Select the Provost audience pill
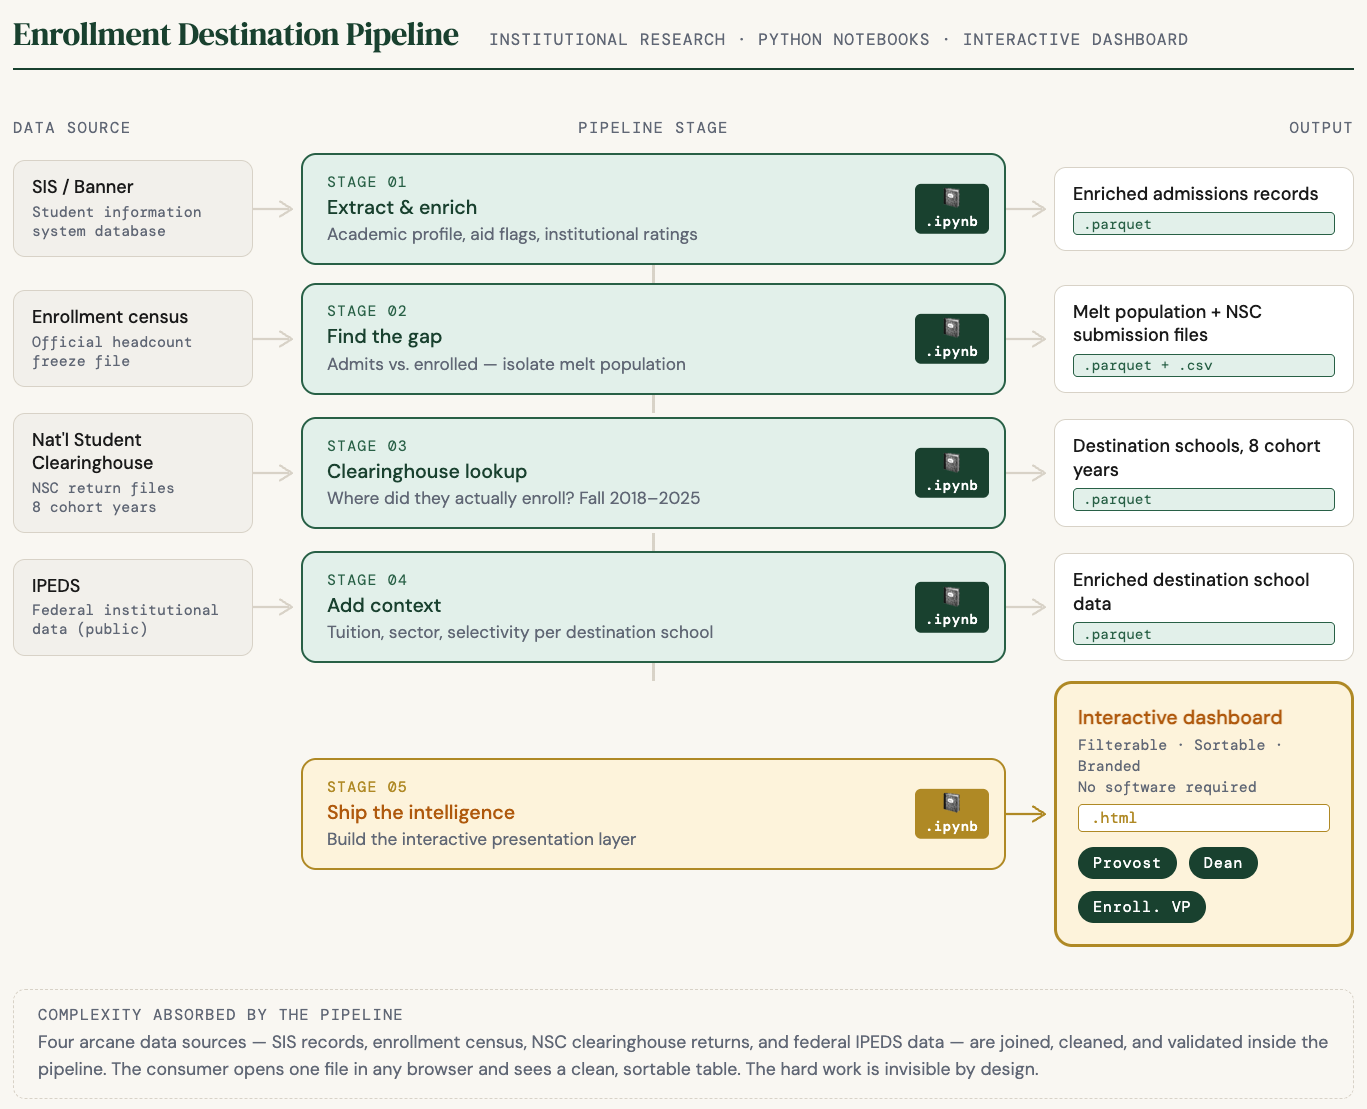The height and width of the screenshot is (1109, 1367). [1127, 863]
